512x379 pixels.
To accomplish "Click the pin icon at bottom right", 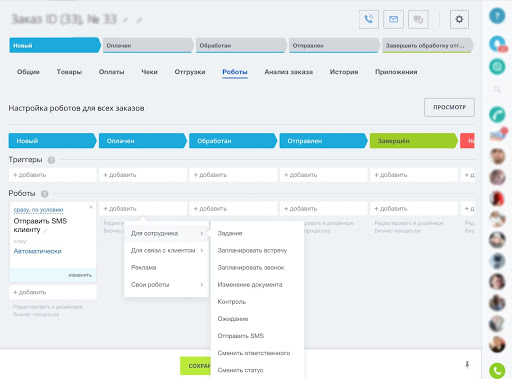I will pyautogui.click(x=467, y=365).
